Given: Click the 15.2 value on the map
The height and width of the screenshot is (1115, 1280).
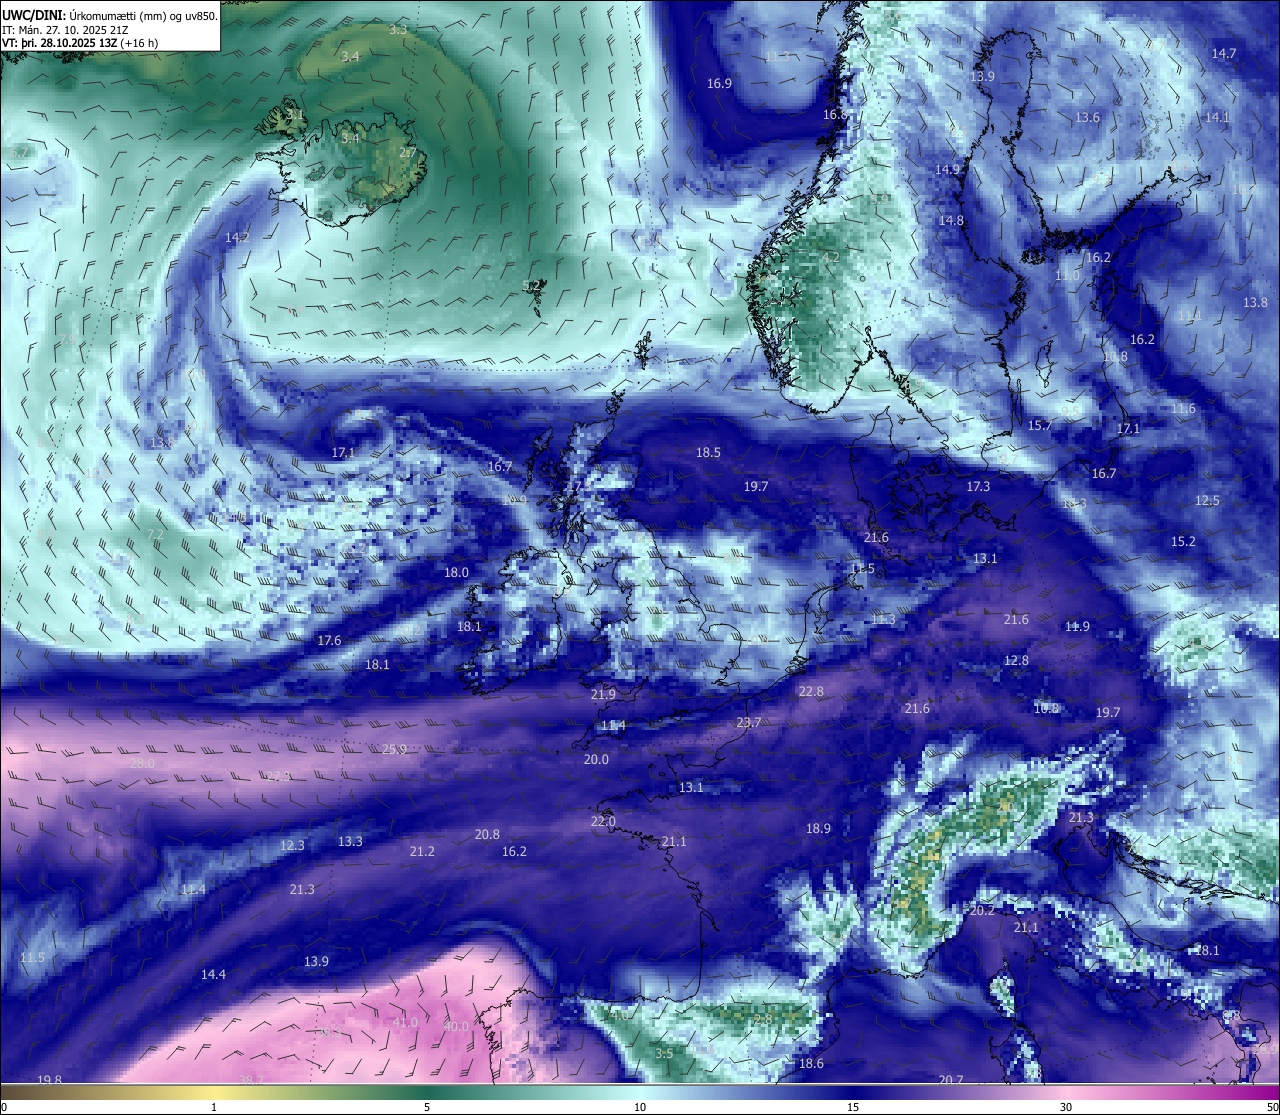Looking at the screenshot, I should (1183, 542).
